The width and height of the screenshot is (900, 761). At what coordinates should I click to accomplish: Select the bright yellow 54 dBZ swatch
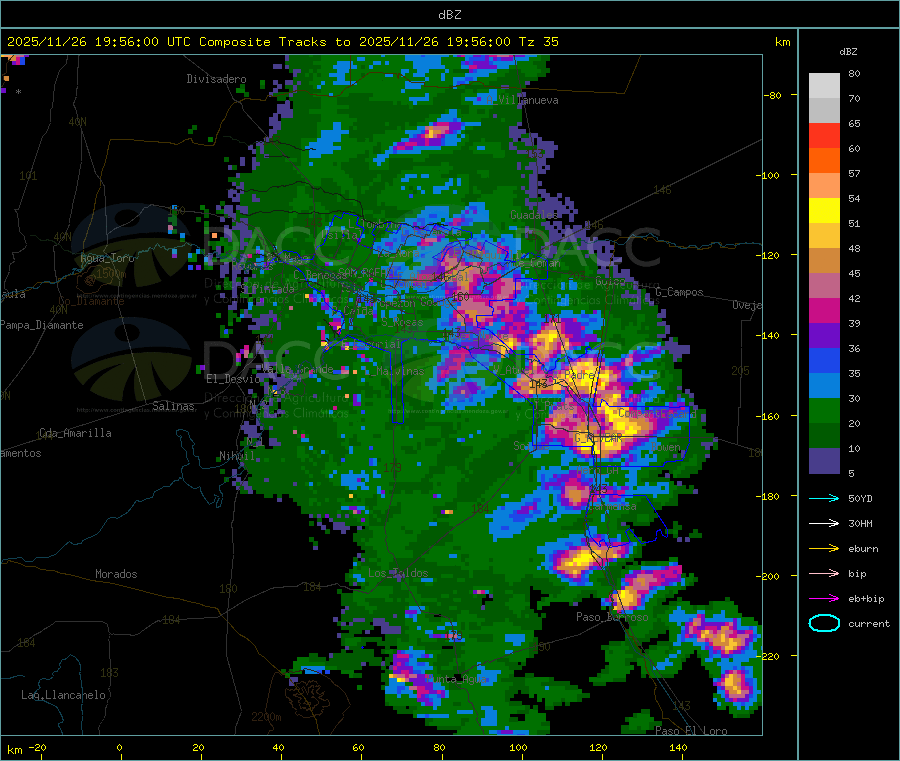coord(824,211)
